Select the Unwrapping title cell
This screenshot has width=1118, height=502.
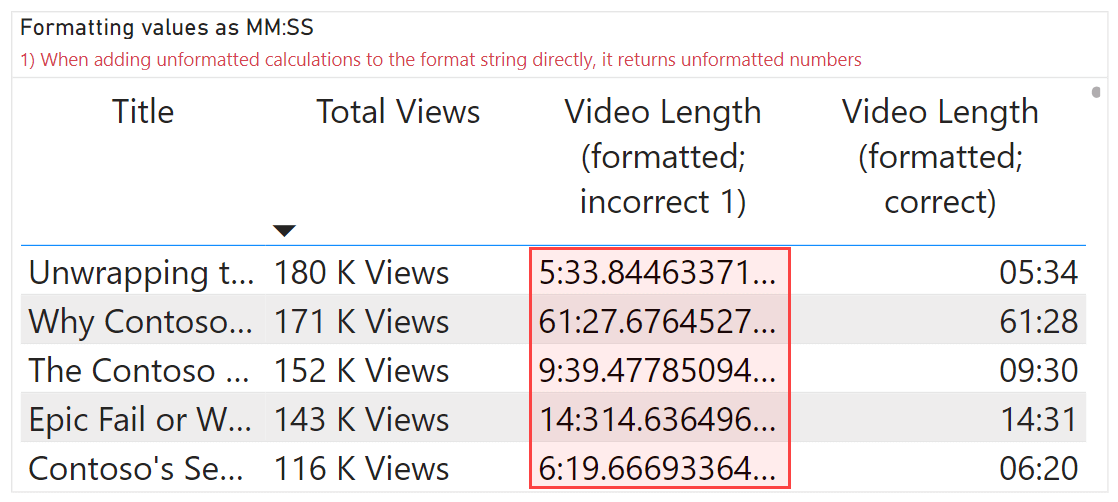[141, 272]
